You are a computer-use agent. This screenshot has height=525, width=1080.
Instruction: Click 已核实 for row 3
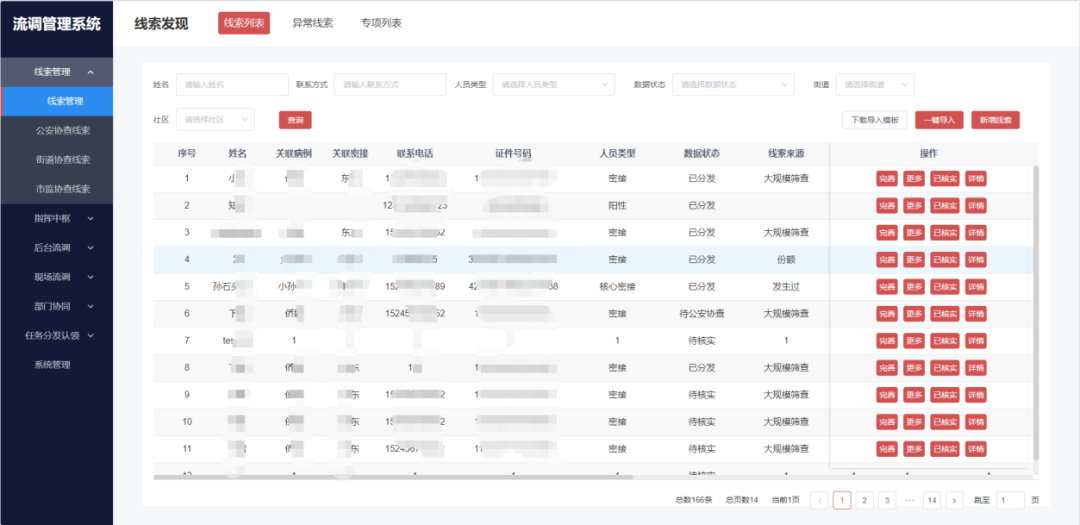(945, 233)
